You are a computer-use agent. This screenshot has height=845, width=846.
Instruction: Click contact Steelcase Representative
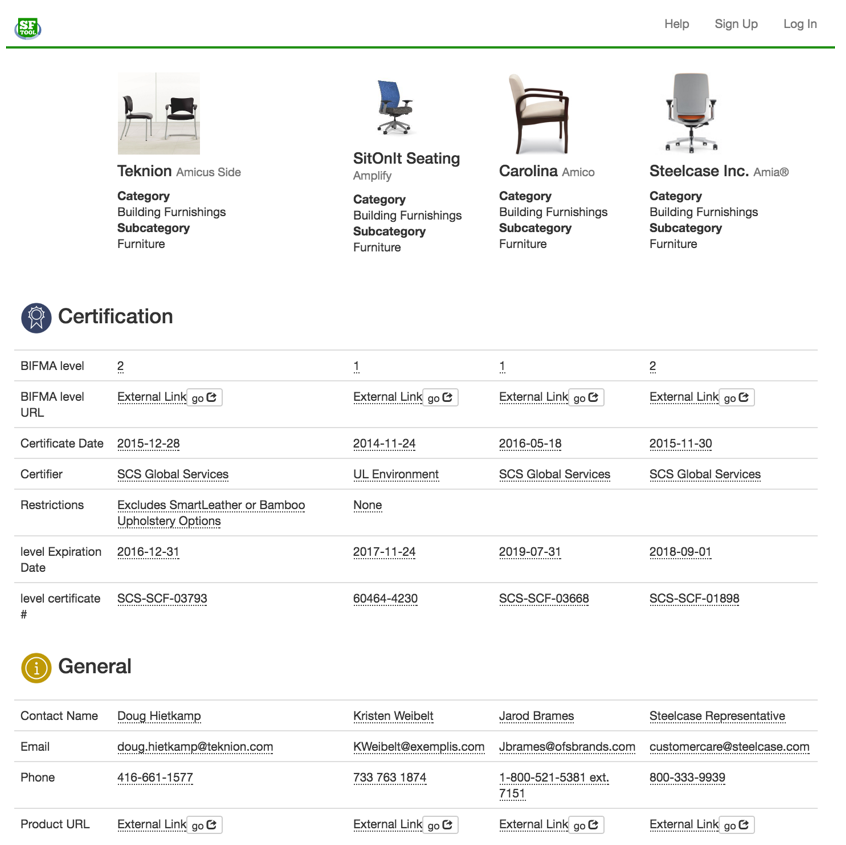pyautogui.click(x=717, y=716)
